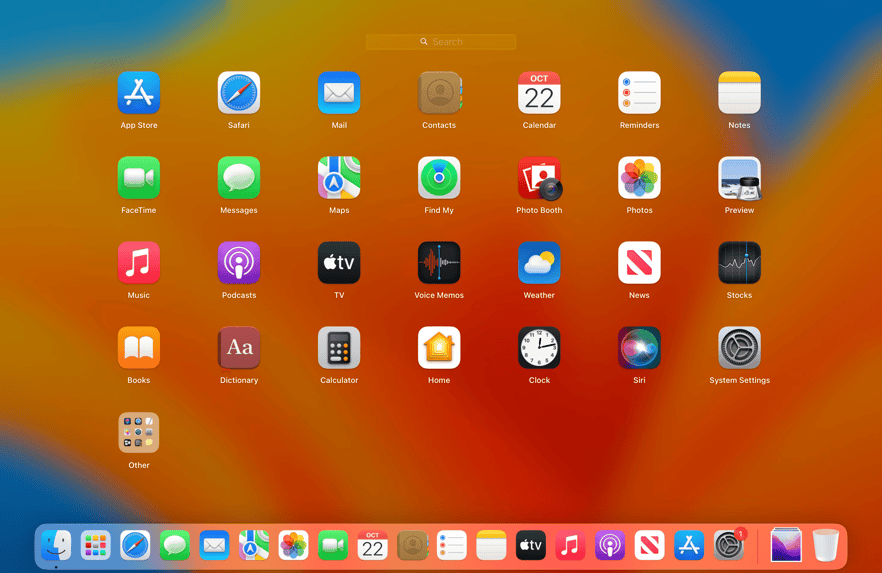Click Finder in the Dock
Screen dimensions: 882x573
point(56,545)
